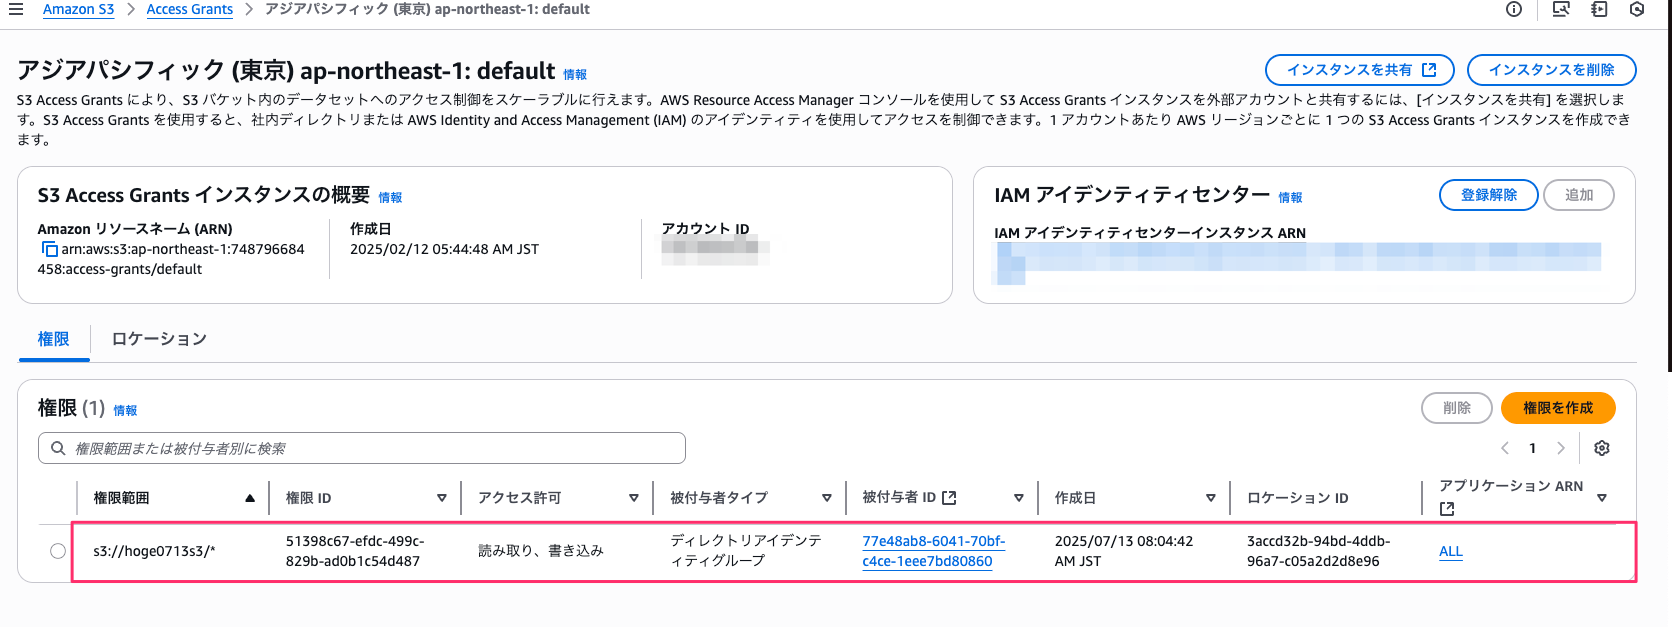Image resolution: width=1672 pixels, height=627 pixels.
Task: Click the s3://hoge0713s3/* scope cell
Action: pos(154,551)
